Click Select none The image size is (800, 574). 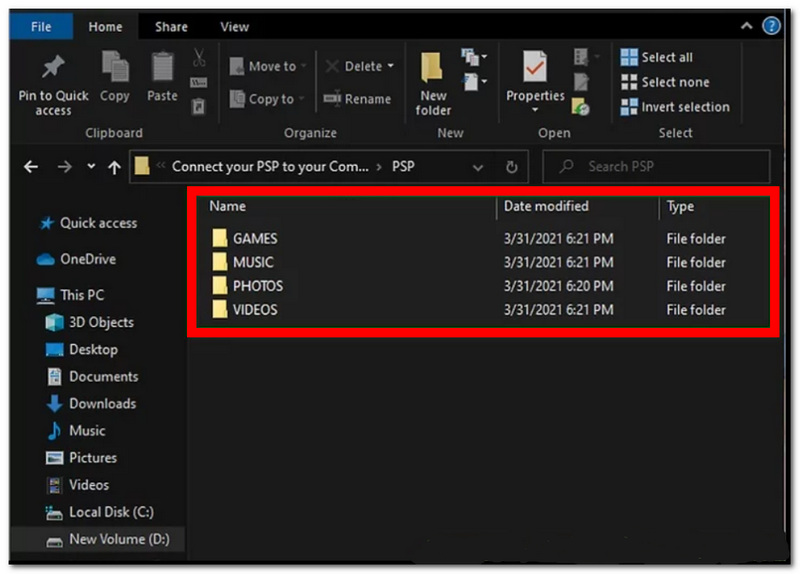[x=665, y=82]
